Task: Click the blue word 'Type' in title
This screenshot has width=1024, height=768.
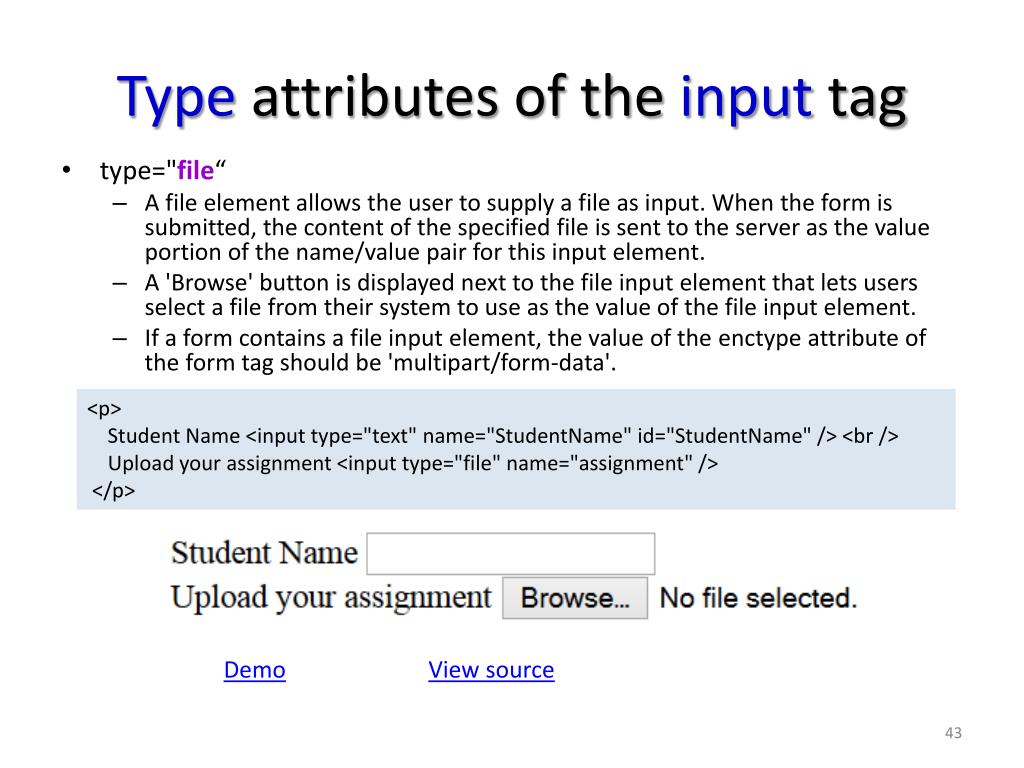Action: [x=177, y=100]
